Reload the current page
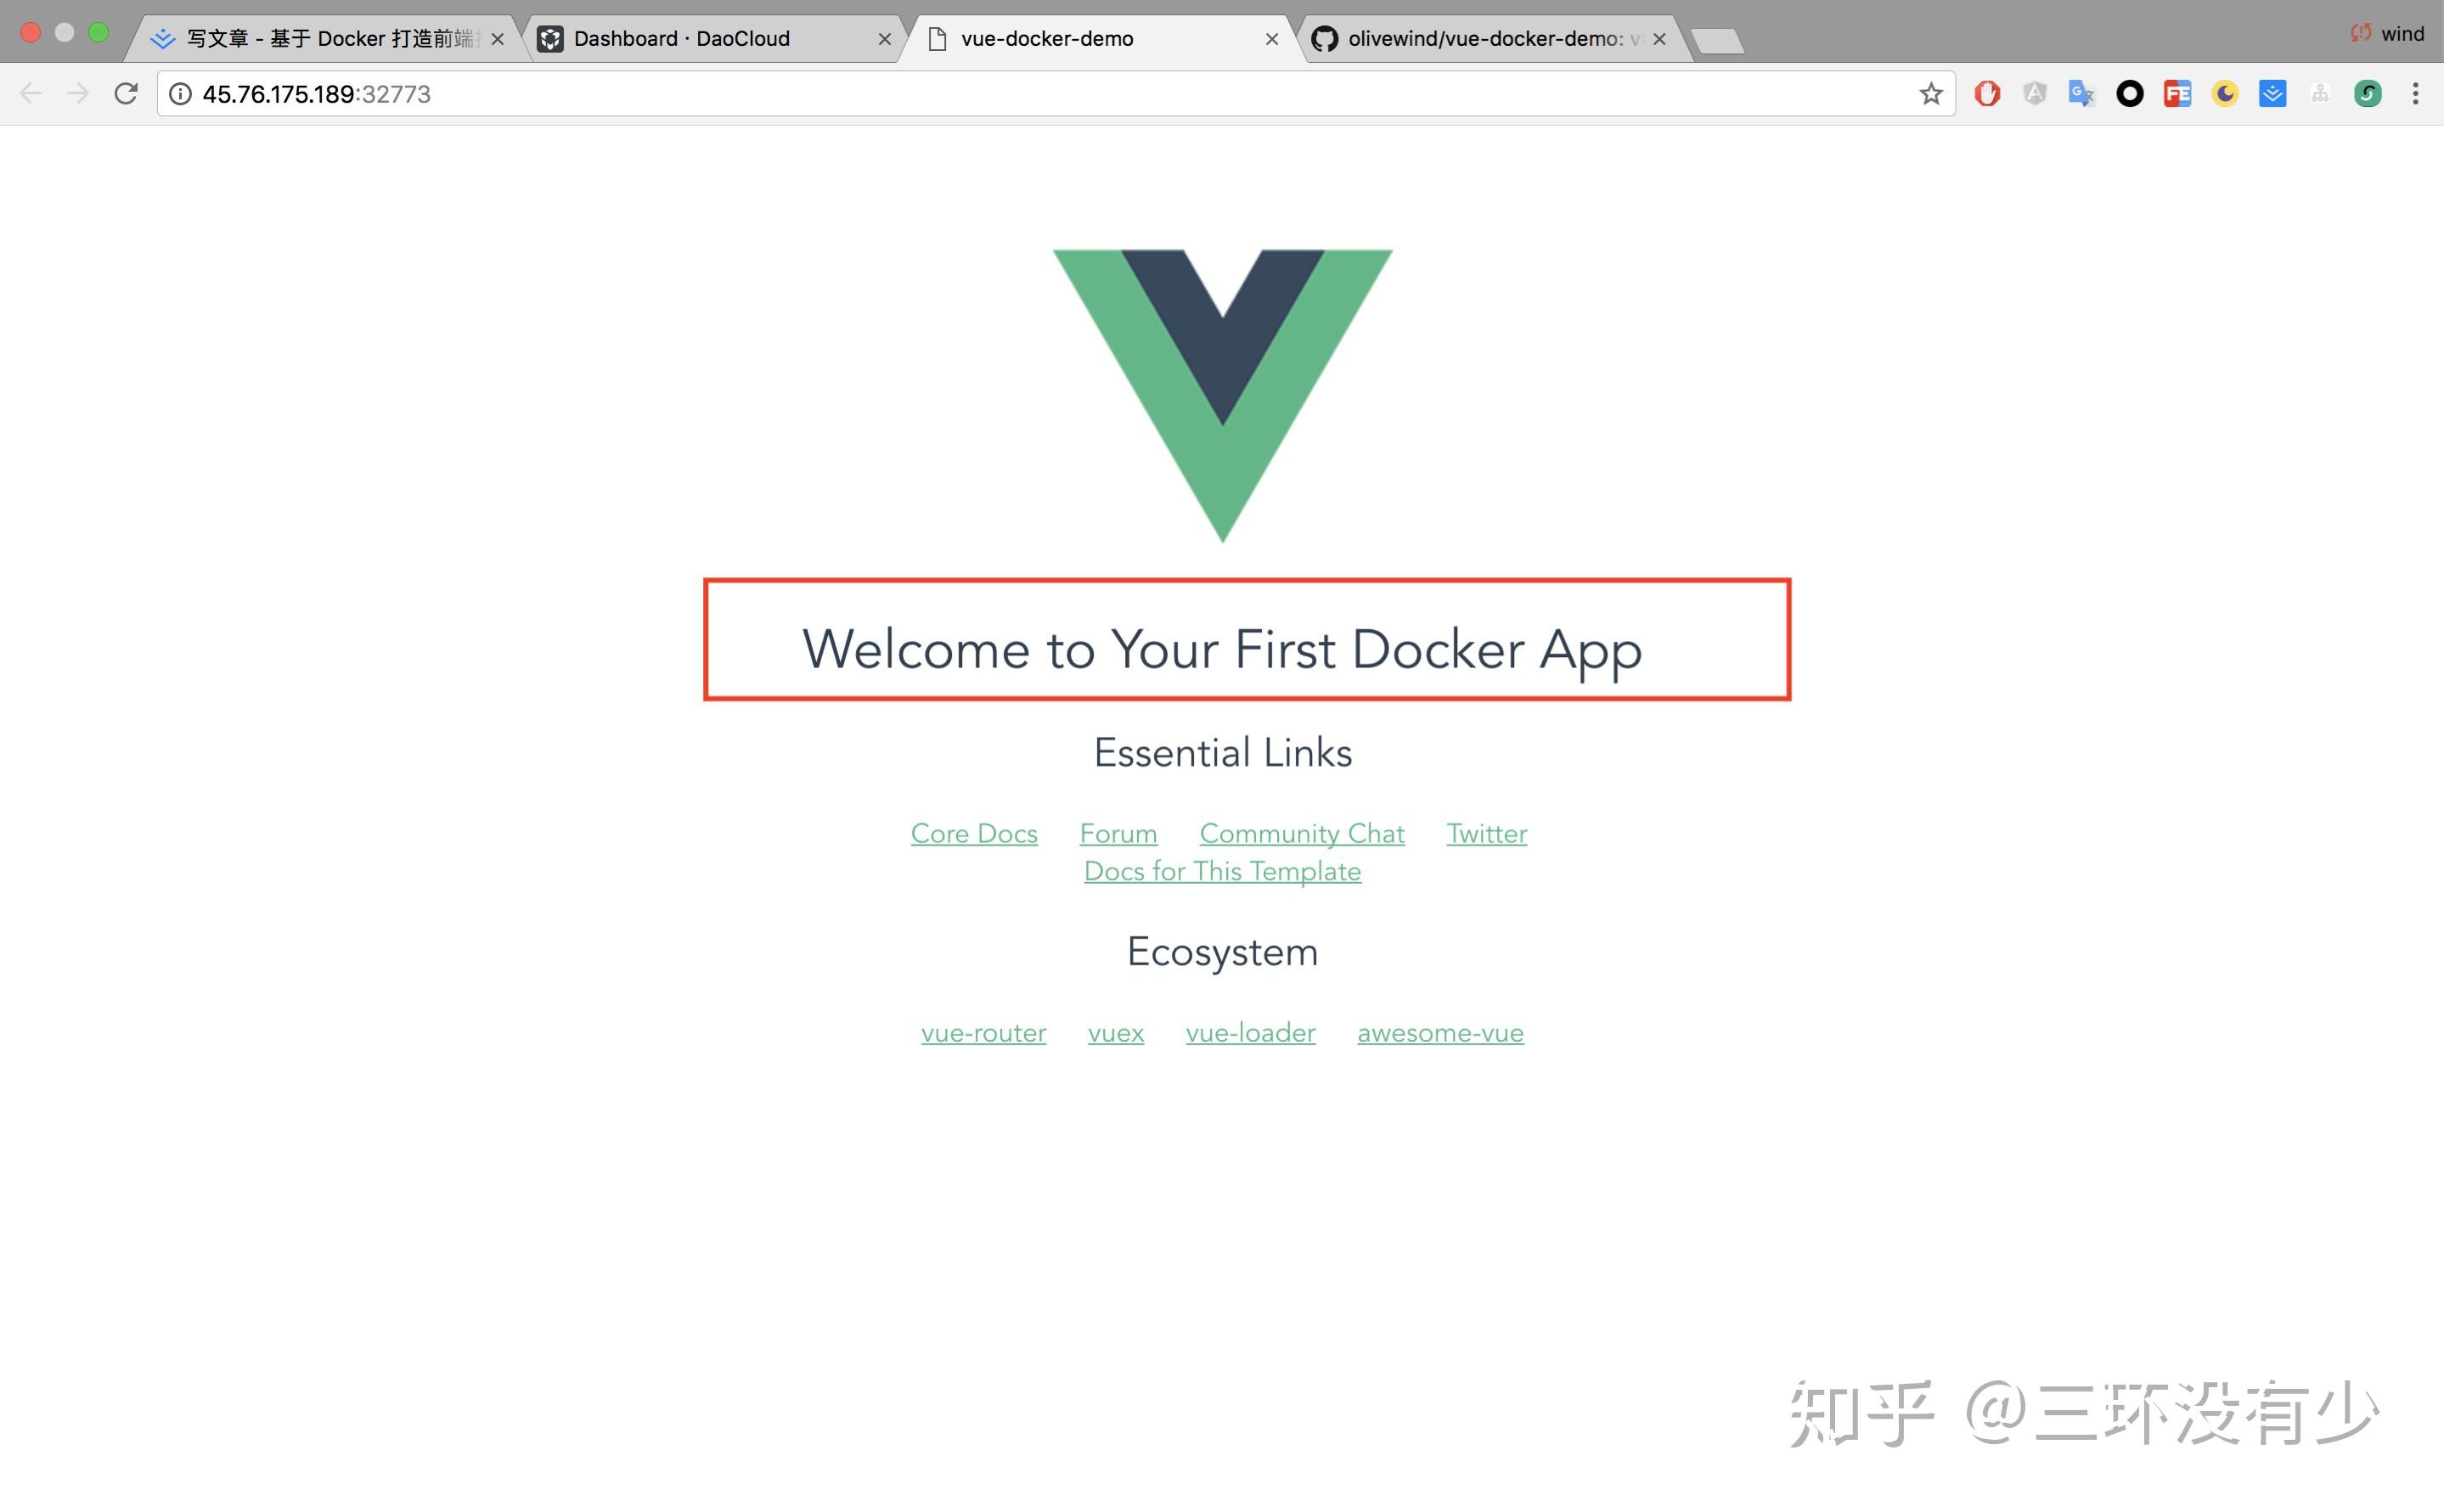Screen dimensions: 2444x1512 tap(126, 94)
